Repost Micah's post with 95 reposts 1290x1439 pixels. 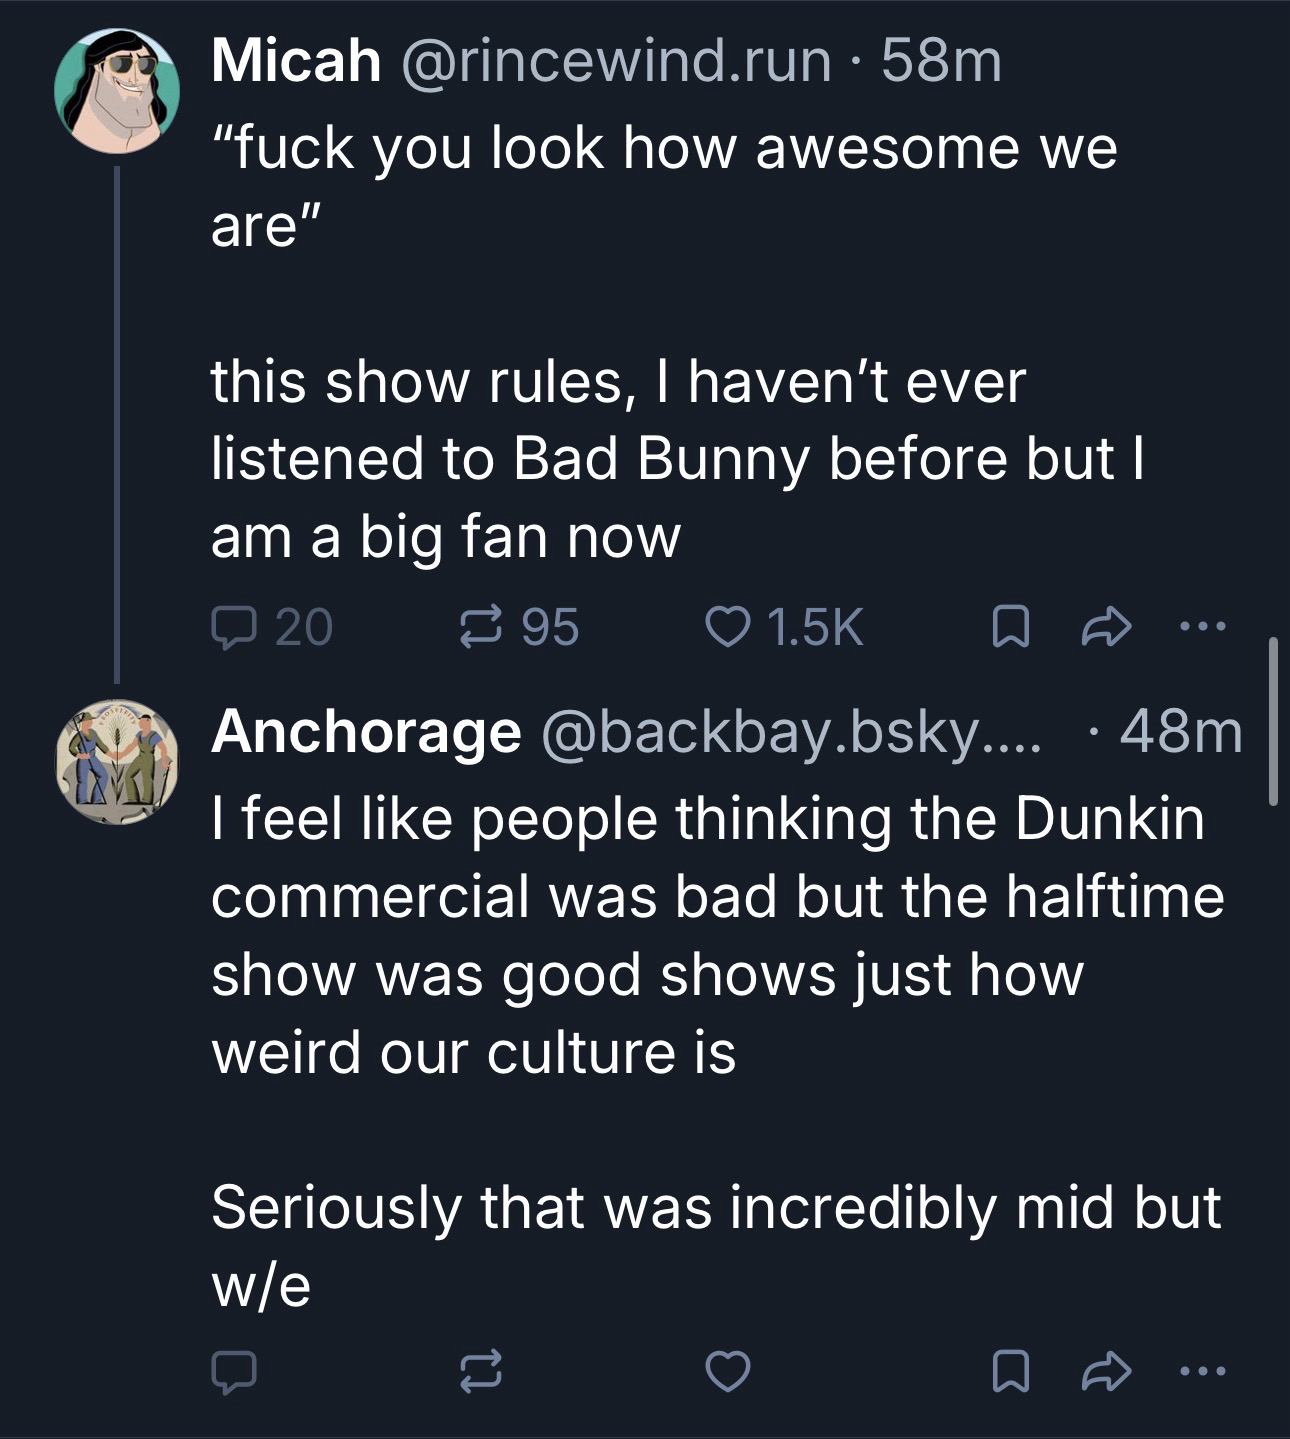pos(480,628)
